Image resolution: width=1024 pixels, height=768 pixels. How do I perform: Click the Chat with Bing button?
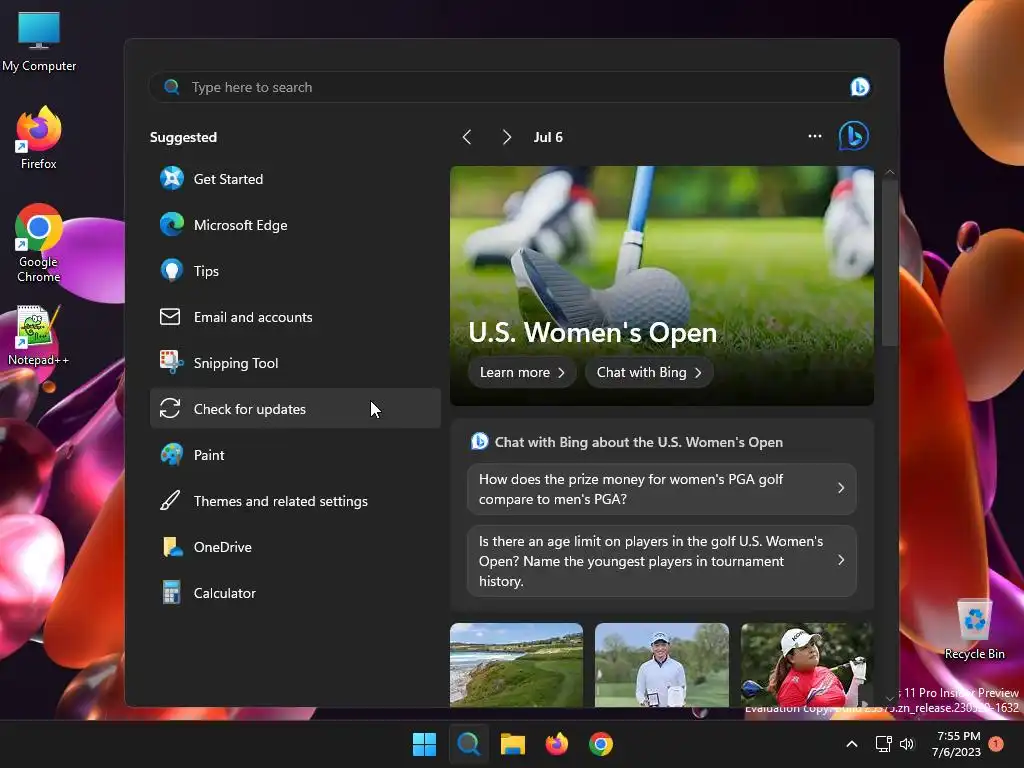click(x=649, y=372)
